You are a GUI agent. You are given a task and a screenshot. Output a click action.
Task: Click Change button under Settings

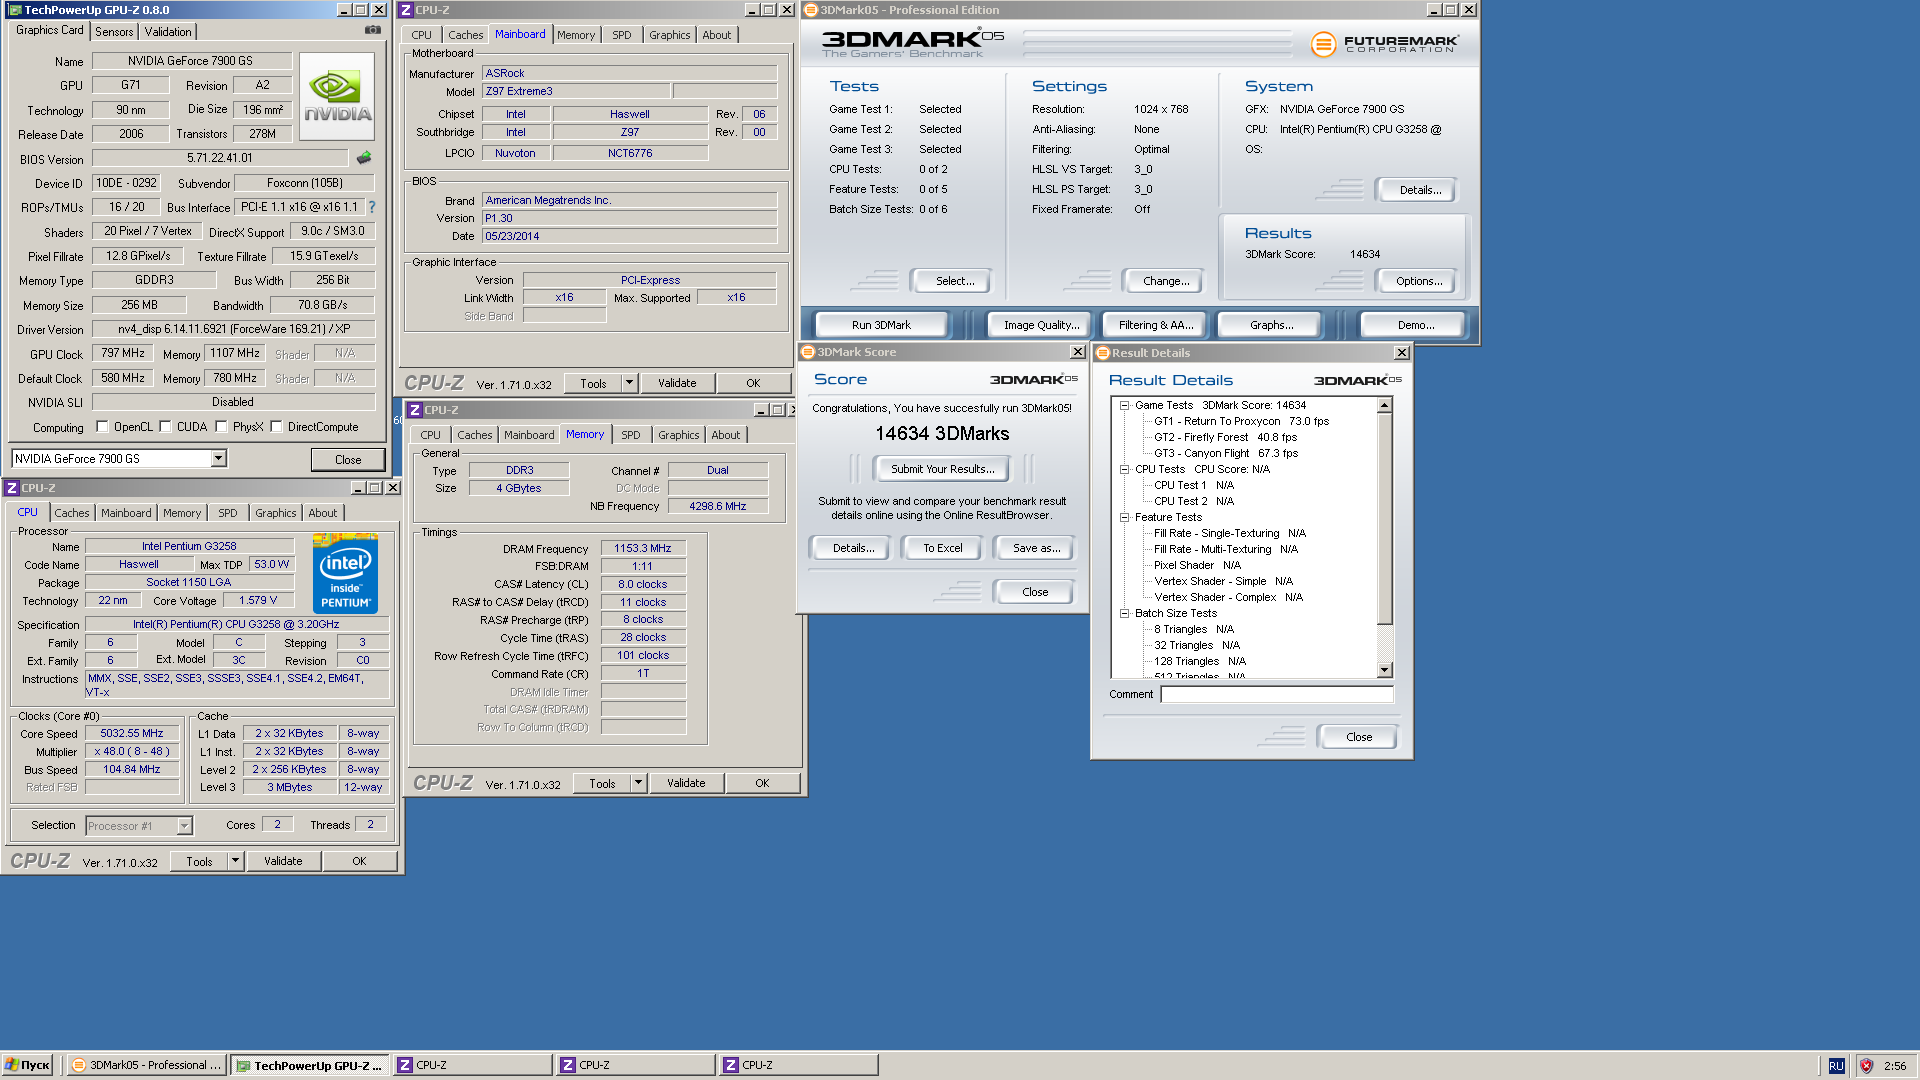(1166, 281)
